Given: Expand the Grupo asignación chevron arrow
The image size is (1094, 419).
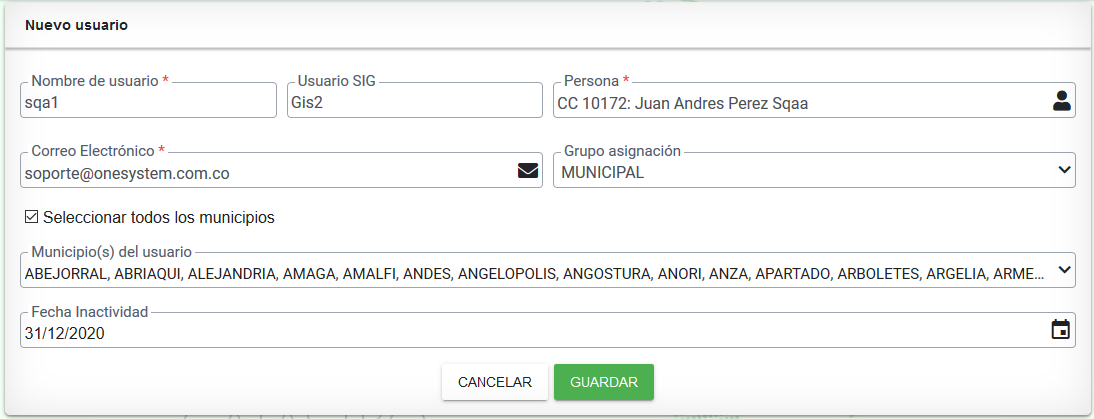Looking at the screenshot, I should pos(1064,169).
